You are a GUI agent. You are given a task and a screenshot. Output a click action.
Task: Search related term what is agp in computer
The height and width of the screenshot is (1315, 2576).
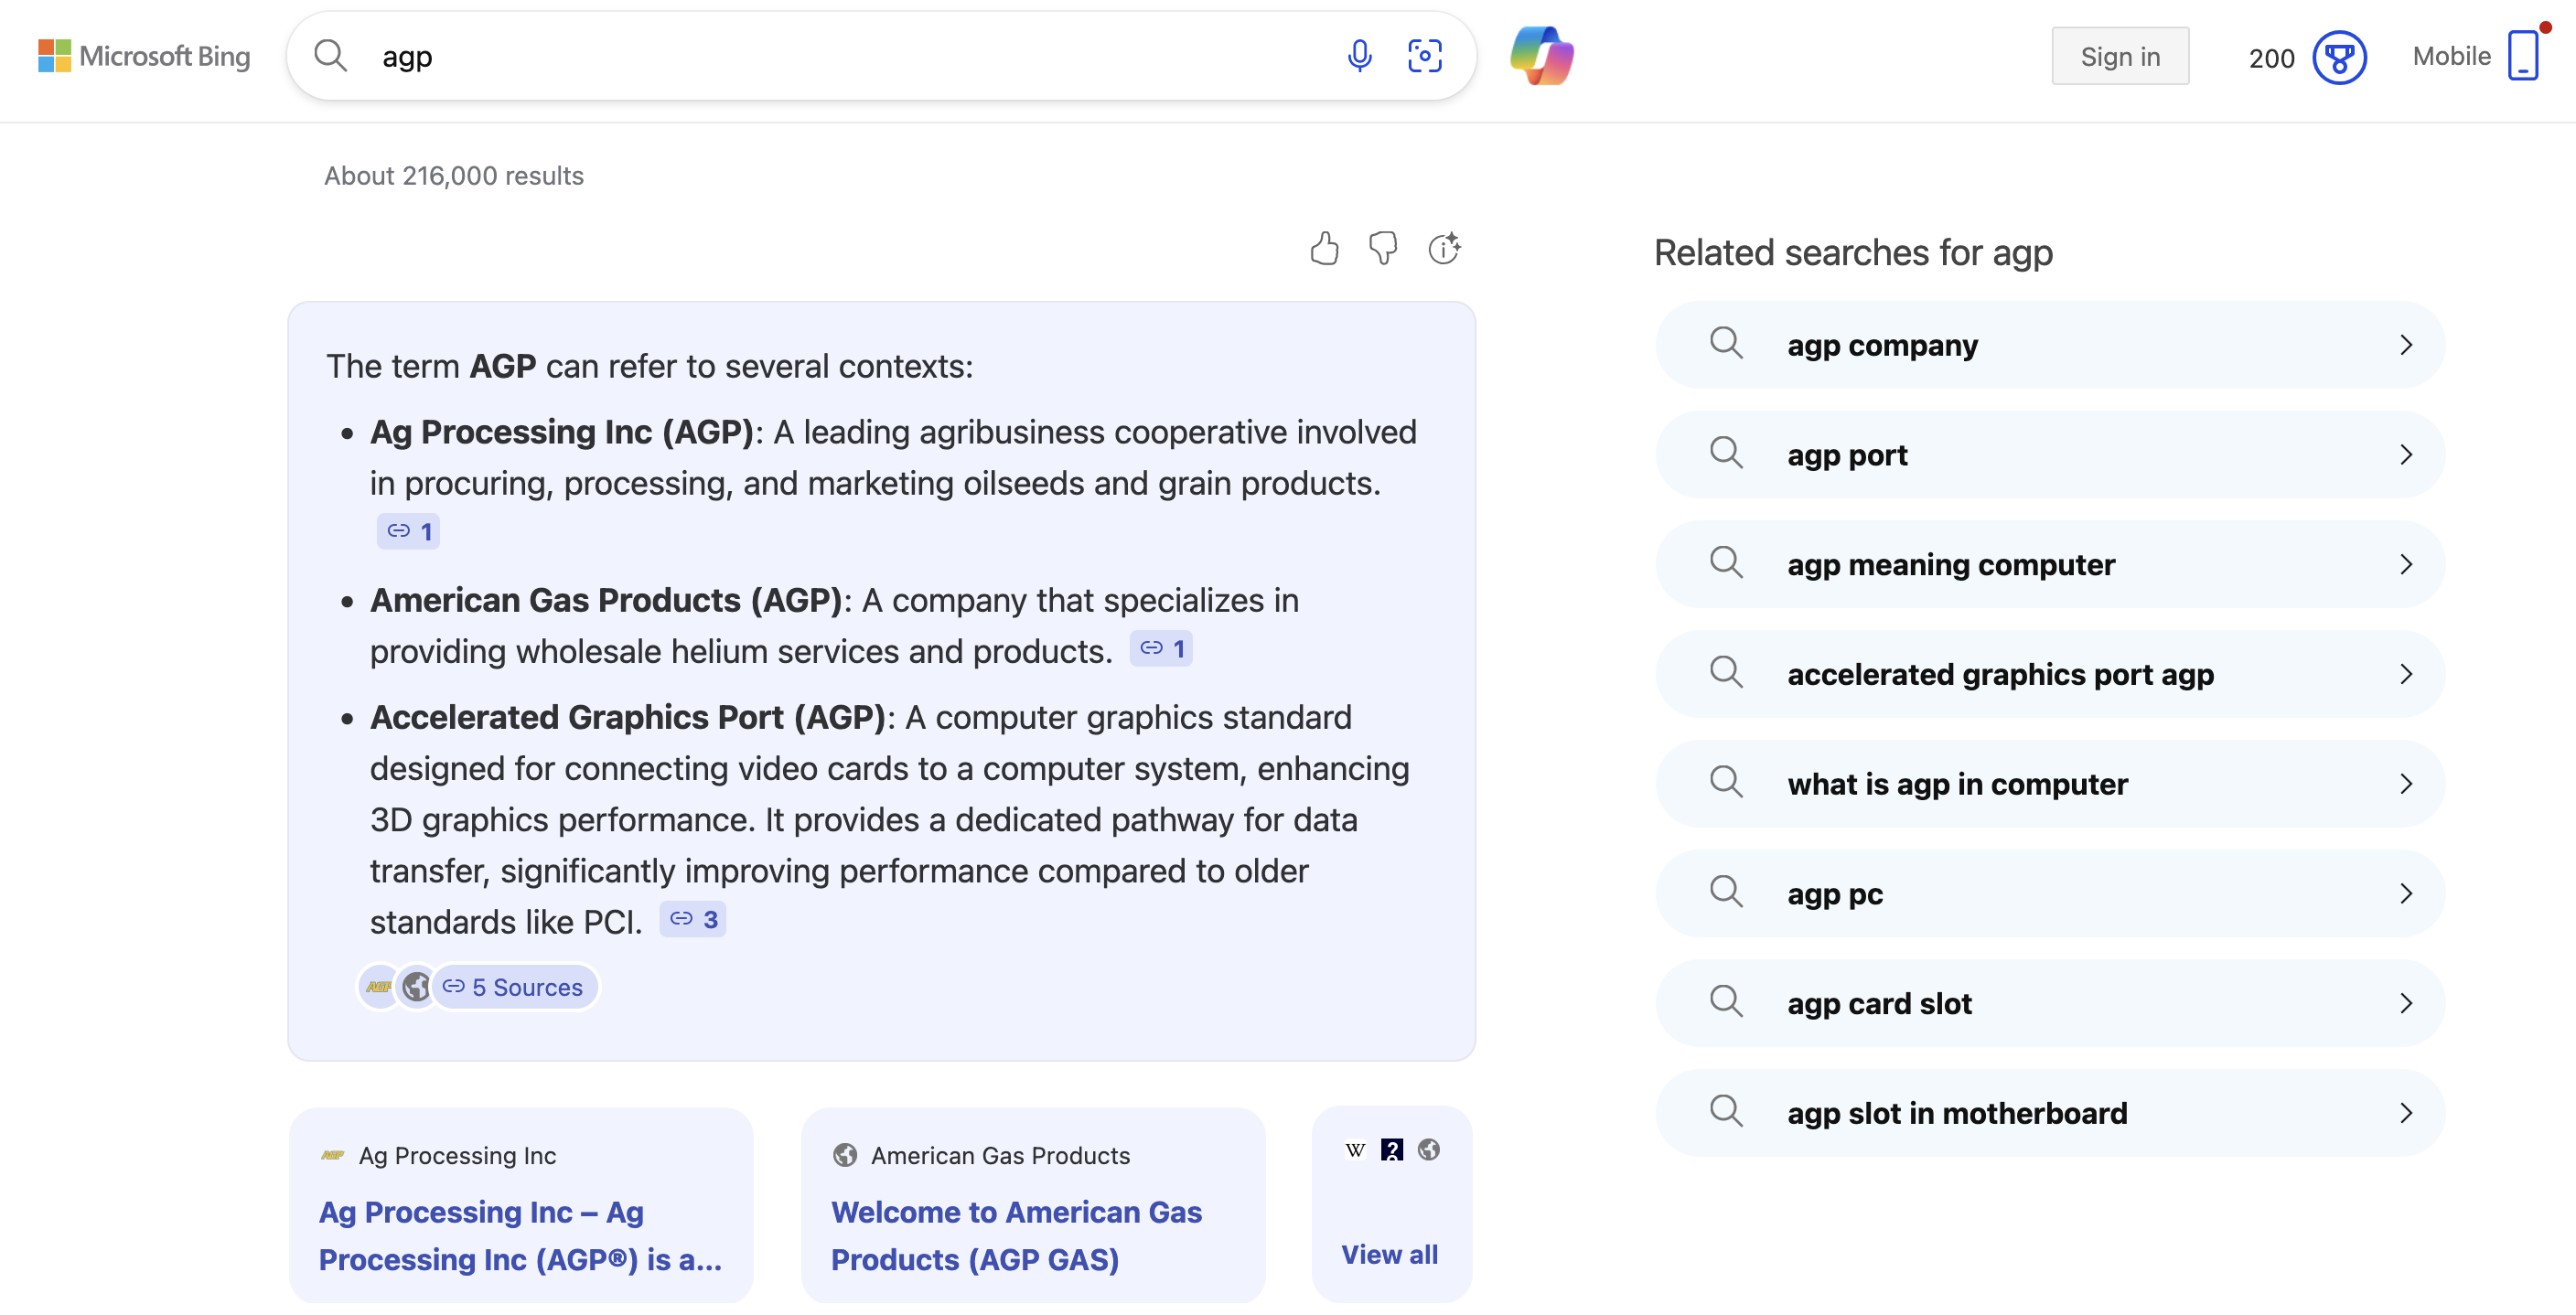2051,784
